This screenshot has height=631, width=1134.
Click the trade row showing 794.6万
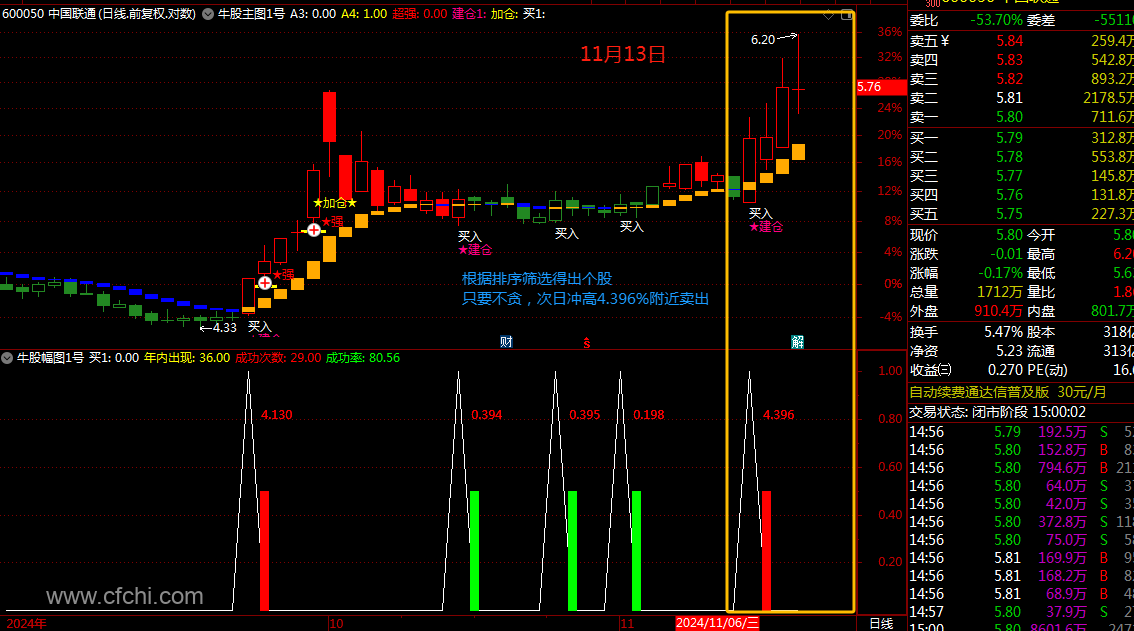(x=1021, y=467)
